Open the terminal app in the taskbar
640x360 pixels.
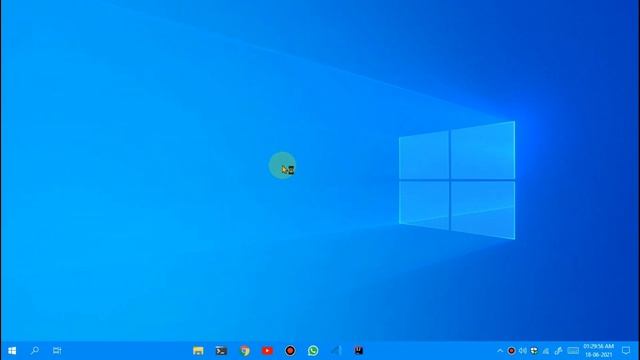(x=221, y=351)
